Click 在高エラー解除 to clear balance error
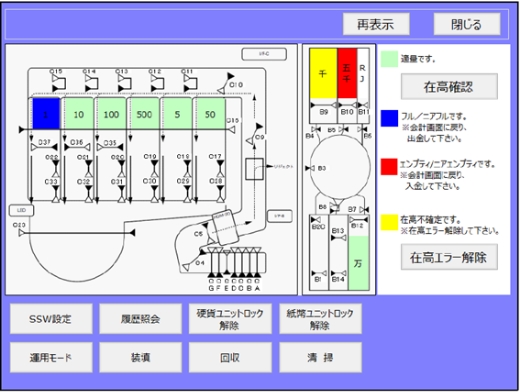The image size is (520, 392). coord(449,257)
